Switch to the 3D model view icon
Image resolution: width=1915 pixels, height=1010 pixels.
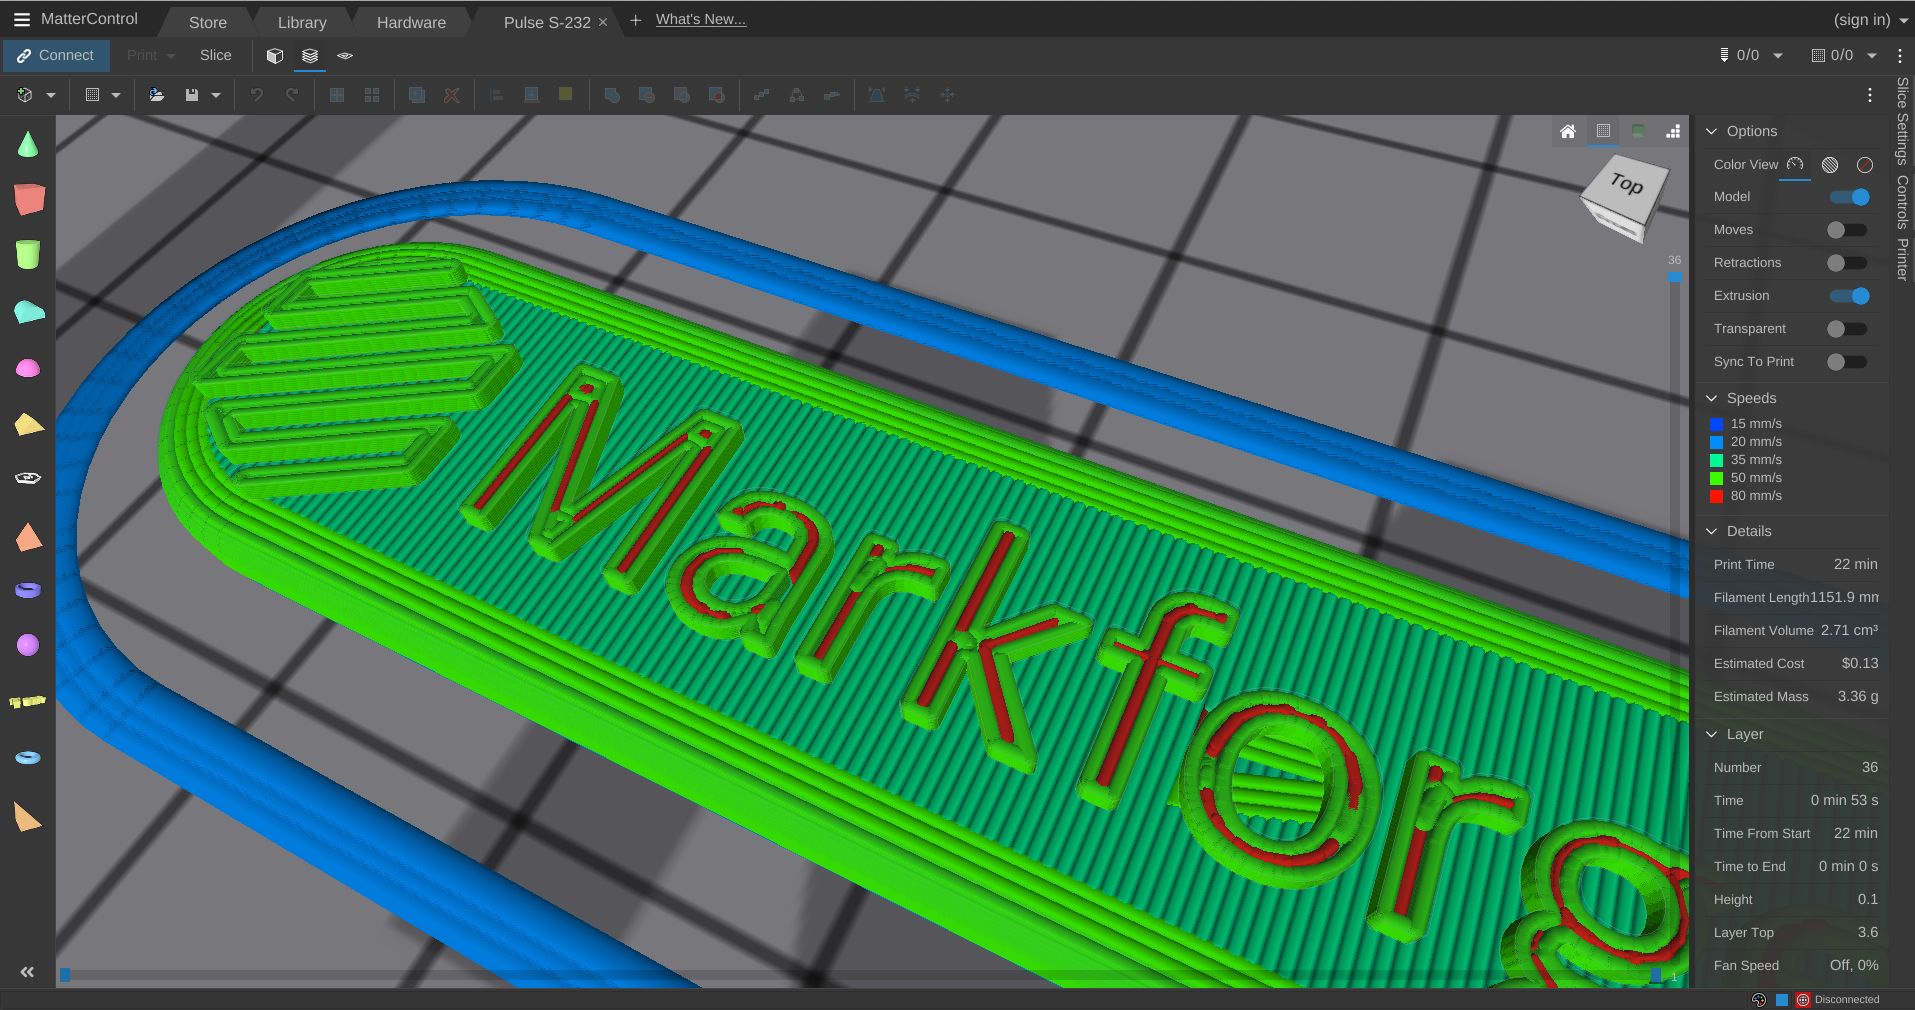[275, 56]
